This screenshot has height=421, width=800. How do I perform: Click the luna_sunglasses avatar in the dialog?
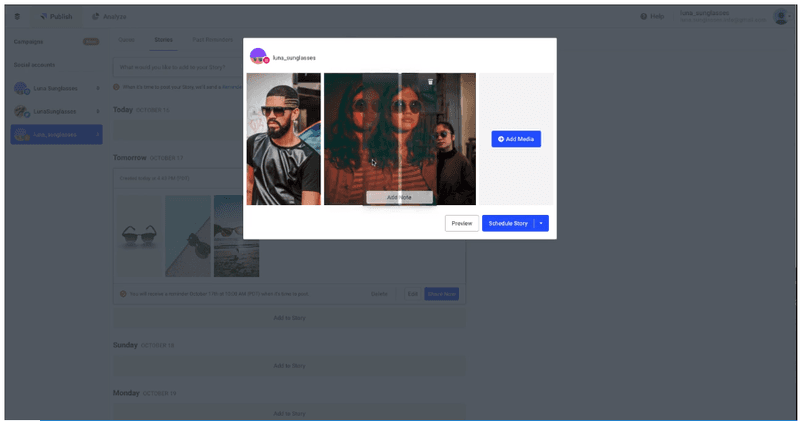(259, 56)
